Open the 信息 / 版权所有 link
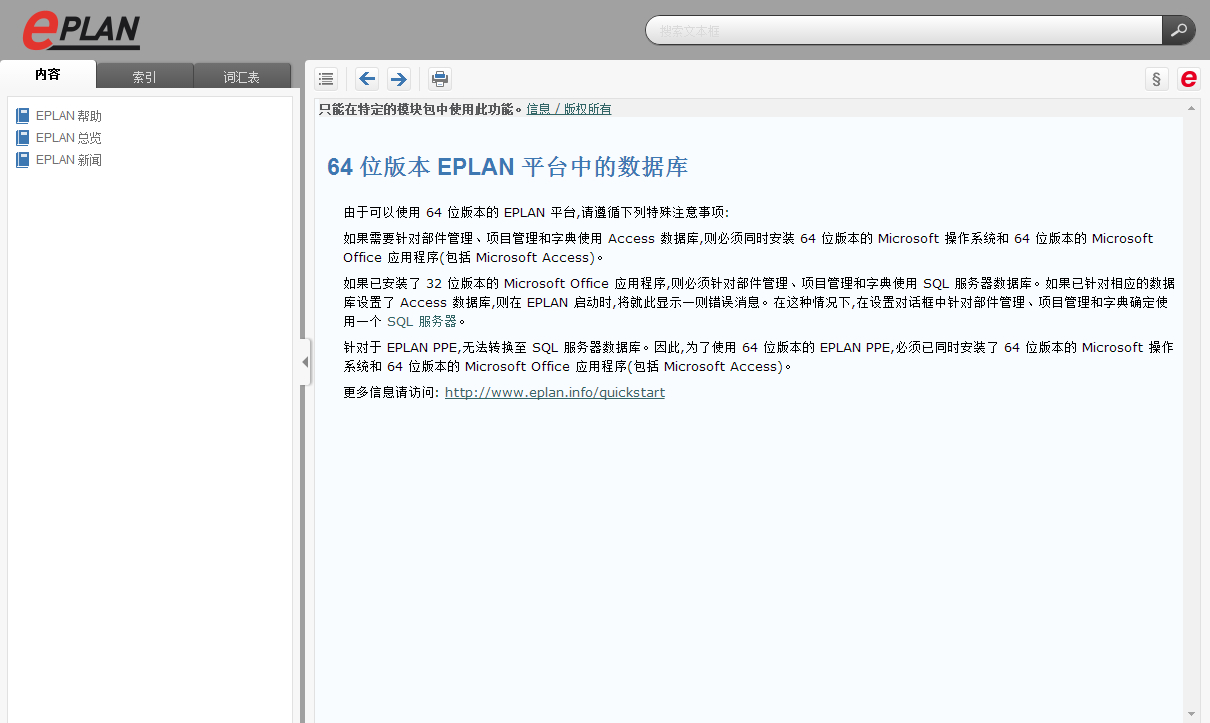Image resolution: width=1210 pixels, height=723 pixels. (569, 109)
